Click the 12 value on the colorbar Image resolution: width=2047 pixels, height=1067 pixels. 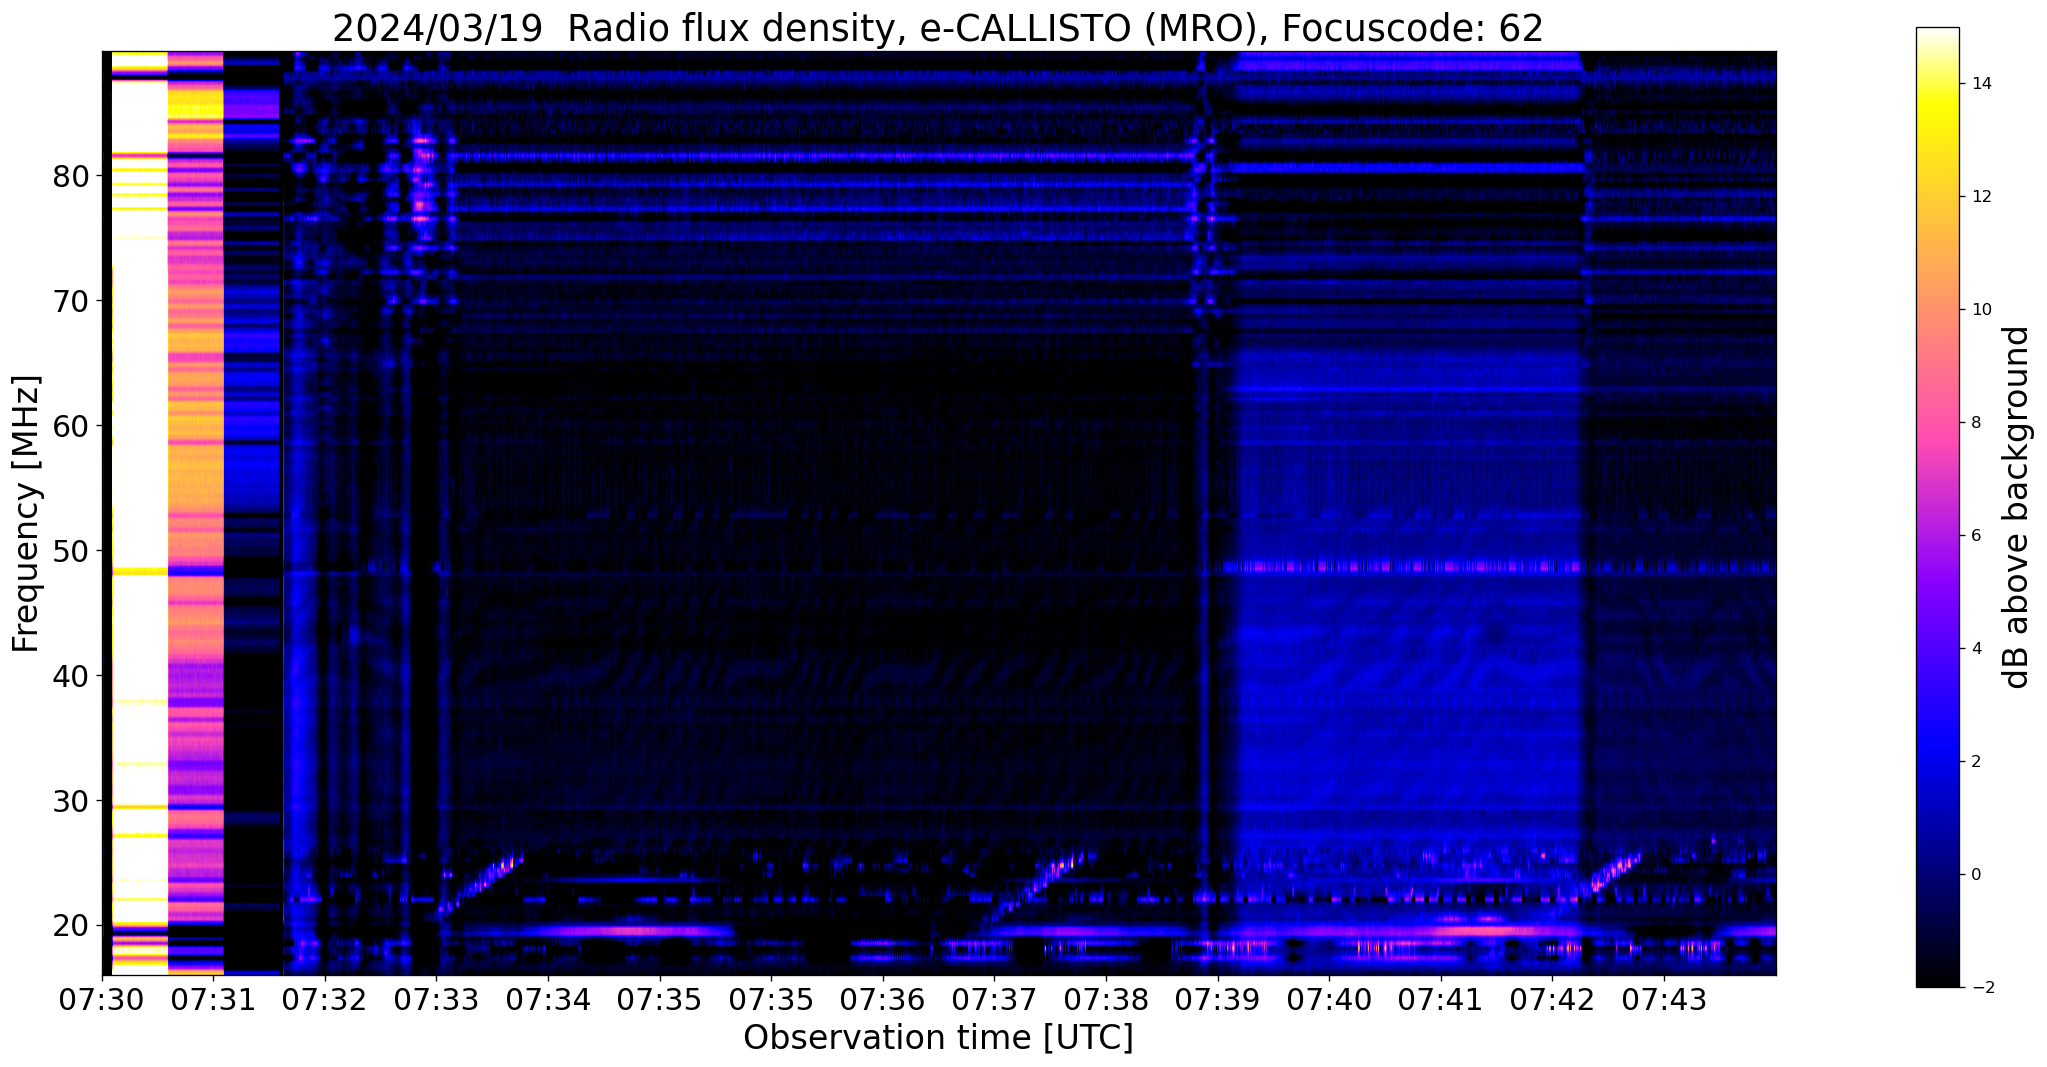tap(1981, 197)
